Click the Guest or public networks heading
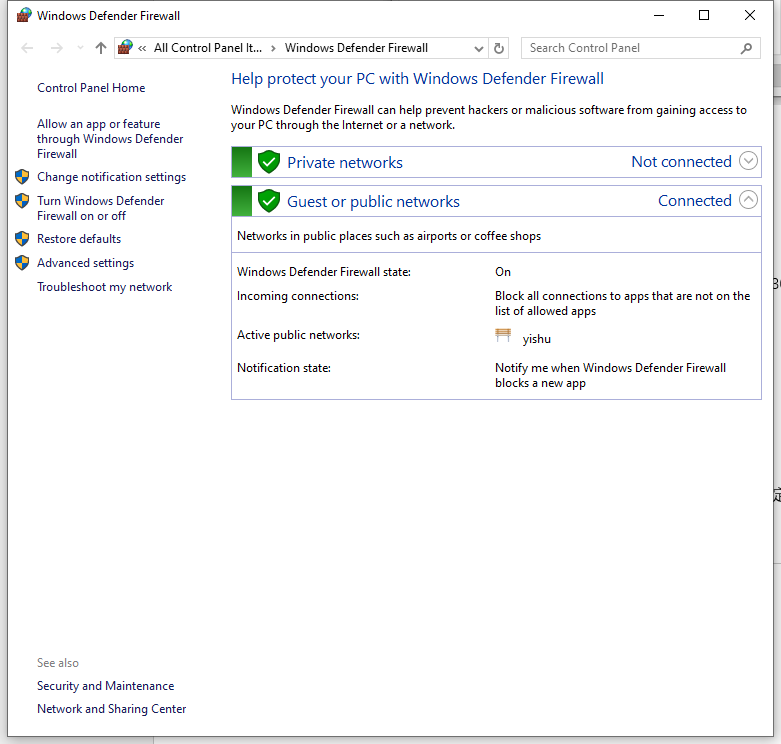This screenshot has width=781, height=744. (373, 201)
